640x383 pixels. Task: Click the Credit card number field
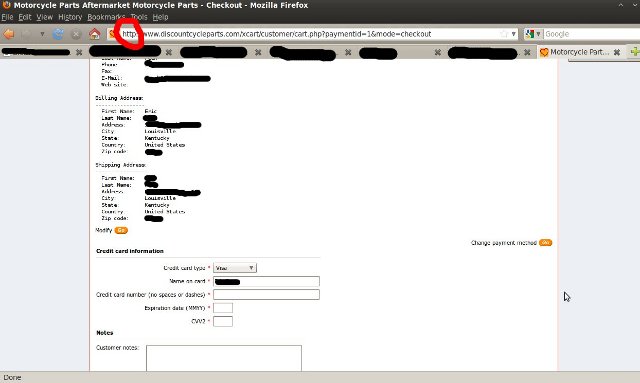pos(266,294)
